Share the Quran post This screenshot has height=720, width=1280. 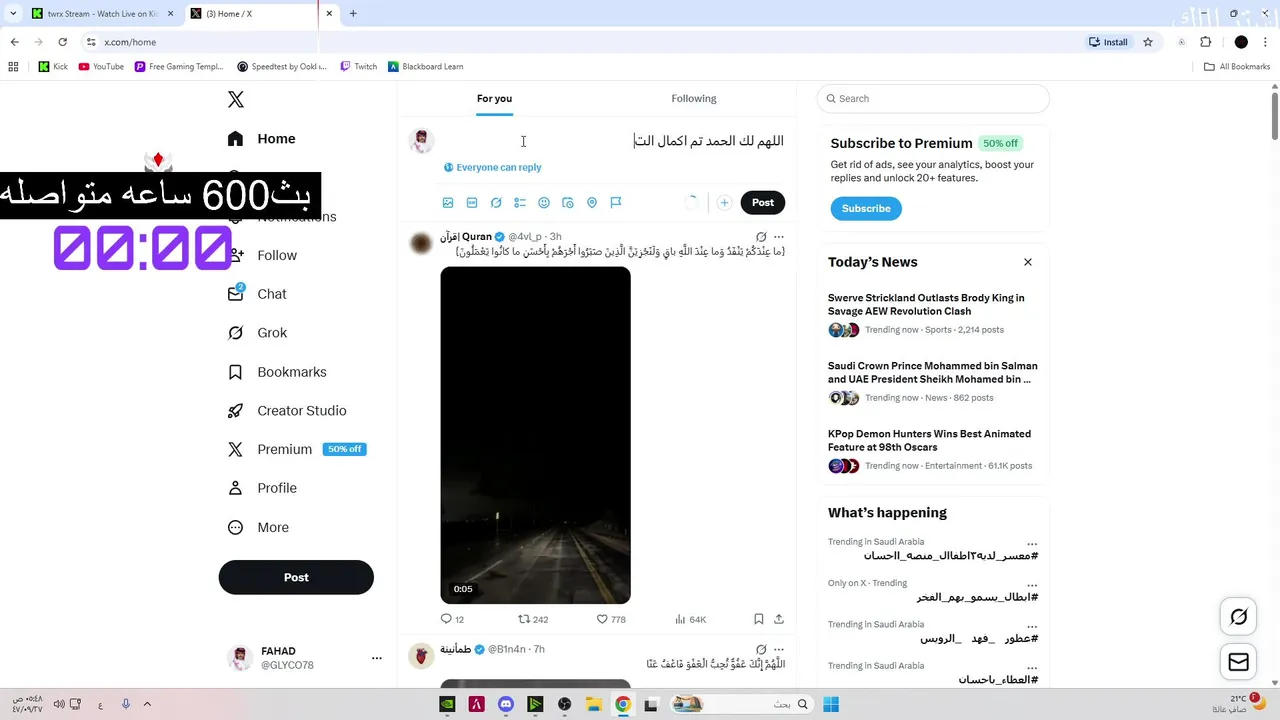click(x=779, y=619)
